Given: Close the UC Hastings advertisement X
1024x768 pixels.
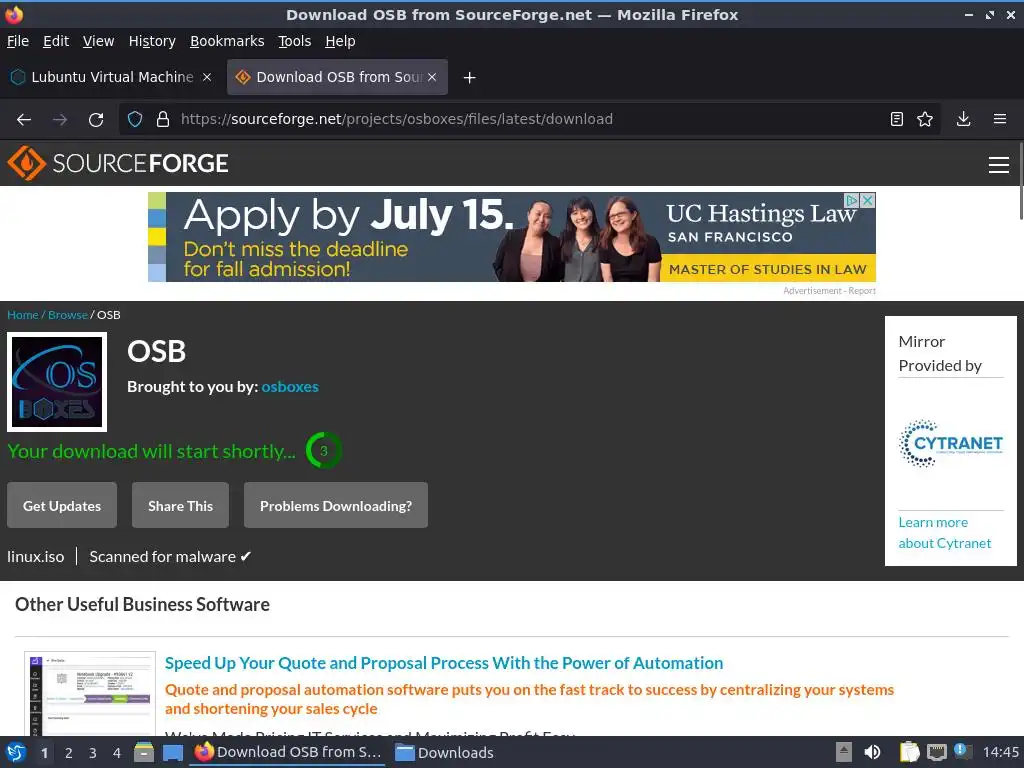Looking at the screenshot, I should tap(868, 200).
